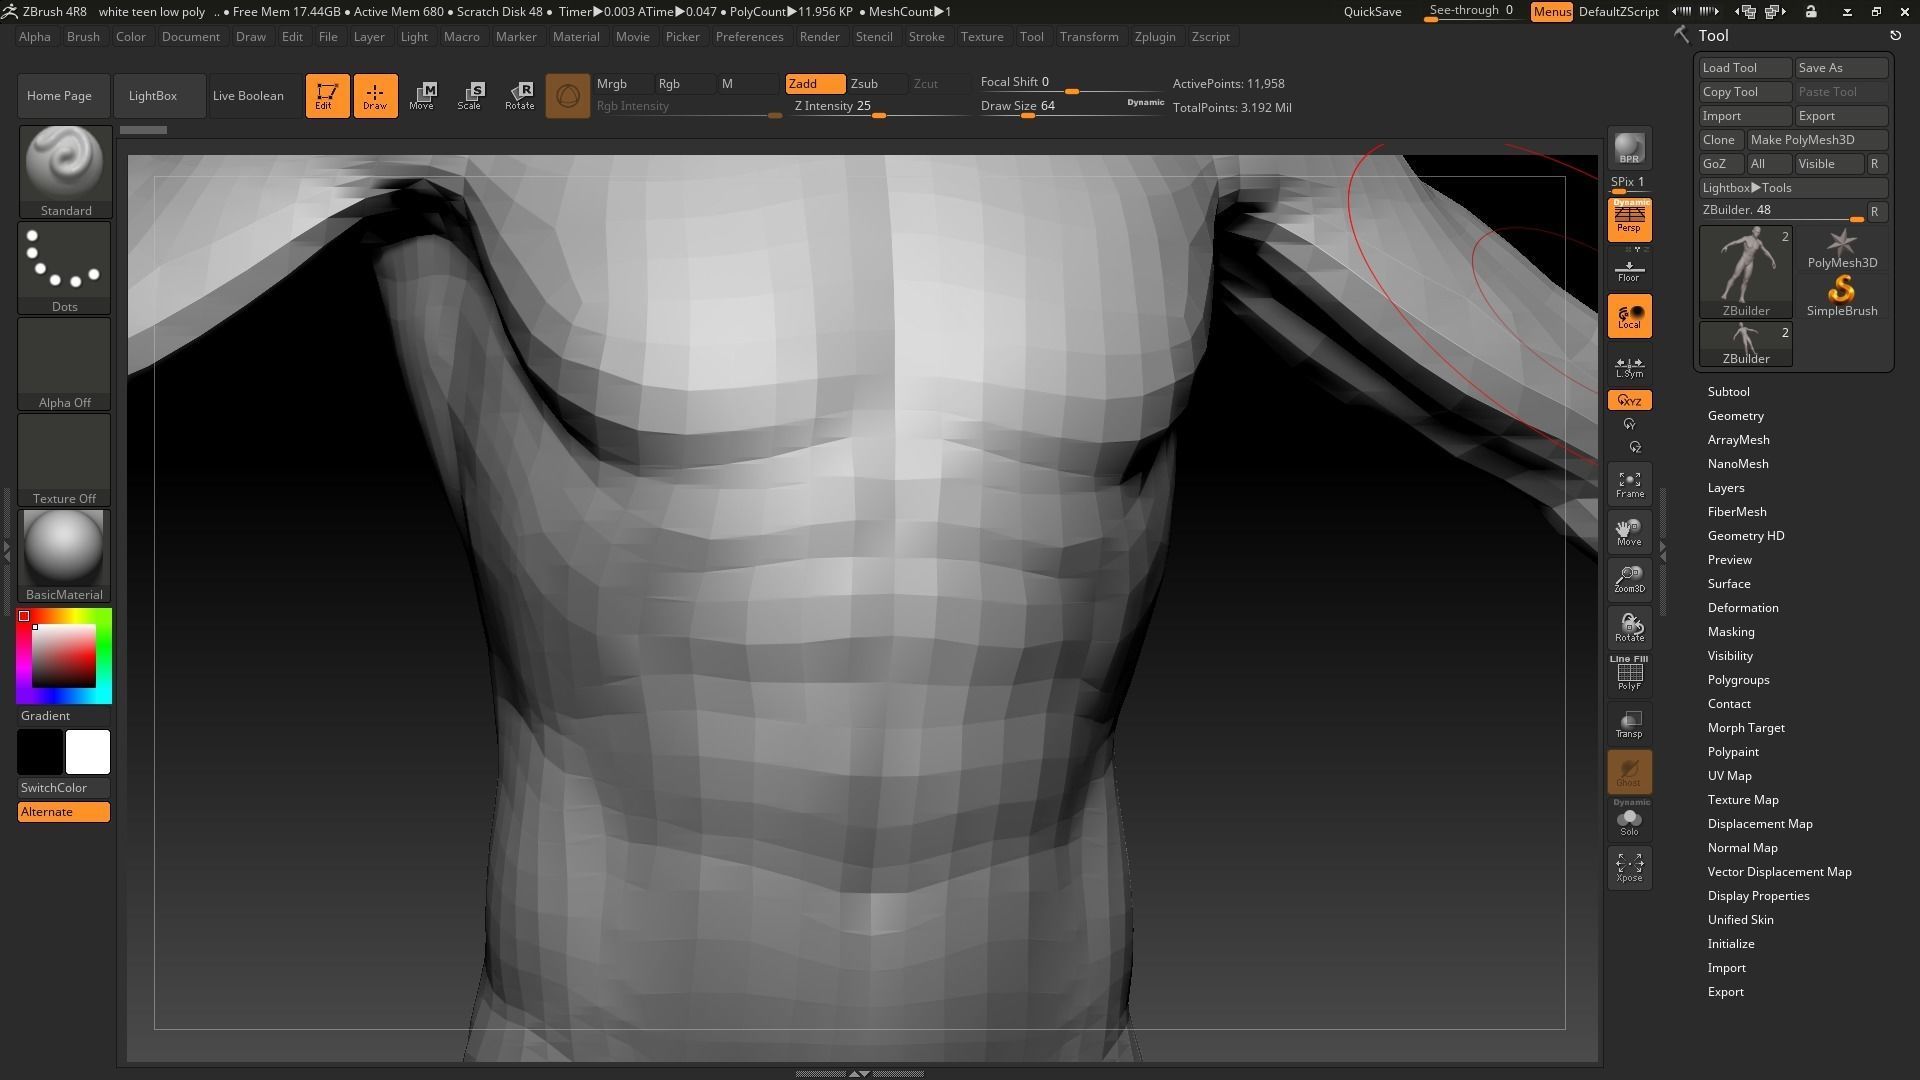Toggle Persp perspective mode

(1629, 220)
